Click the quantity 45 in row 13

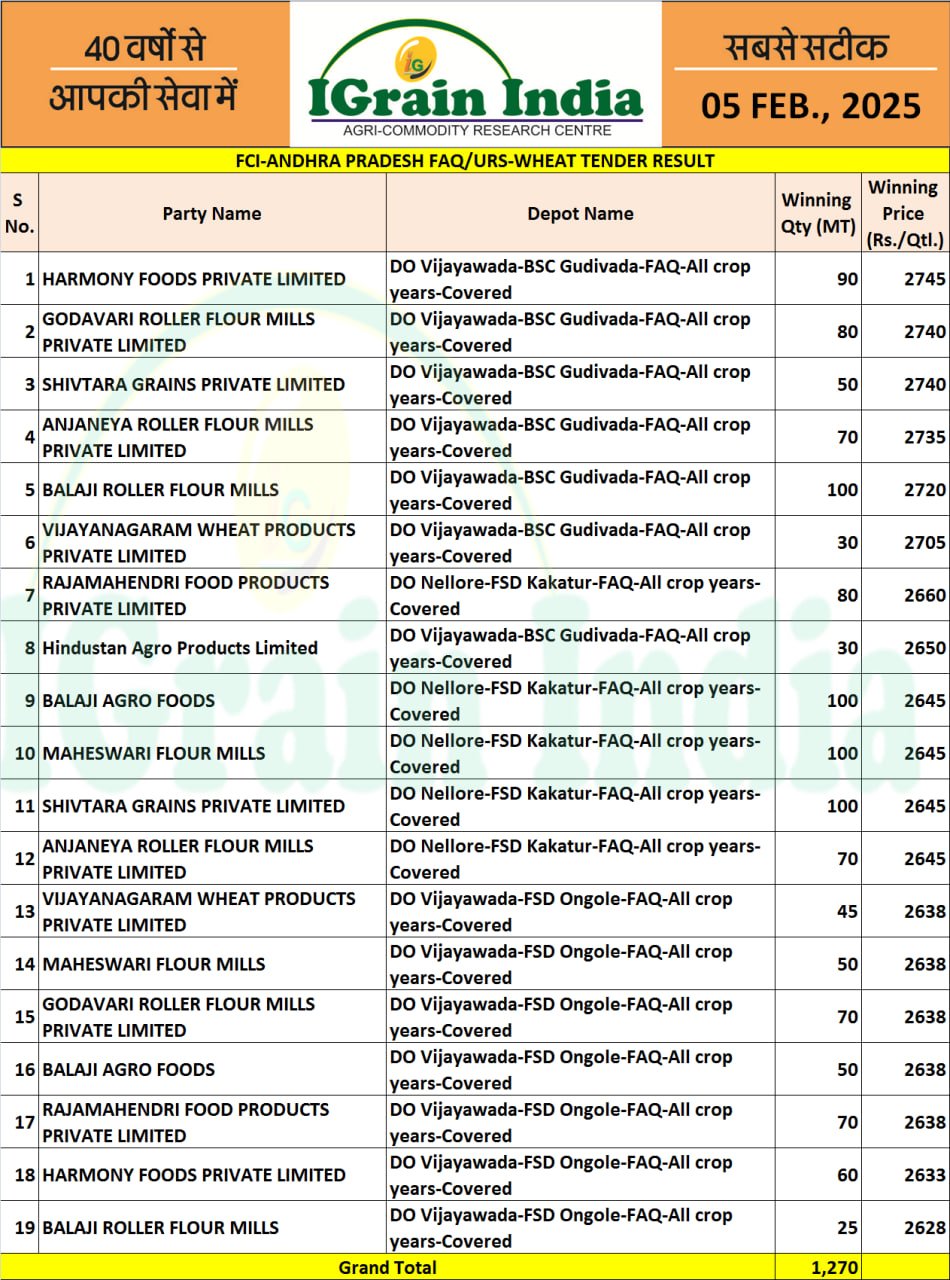tap(846, 911)
